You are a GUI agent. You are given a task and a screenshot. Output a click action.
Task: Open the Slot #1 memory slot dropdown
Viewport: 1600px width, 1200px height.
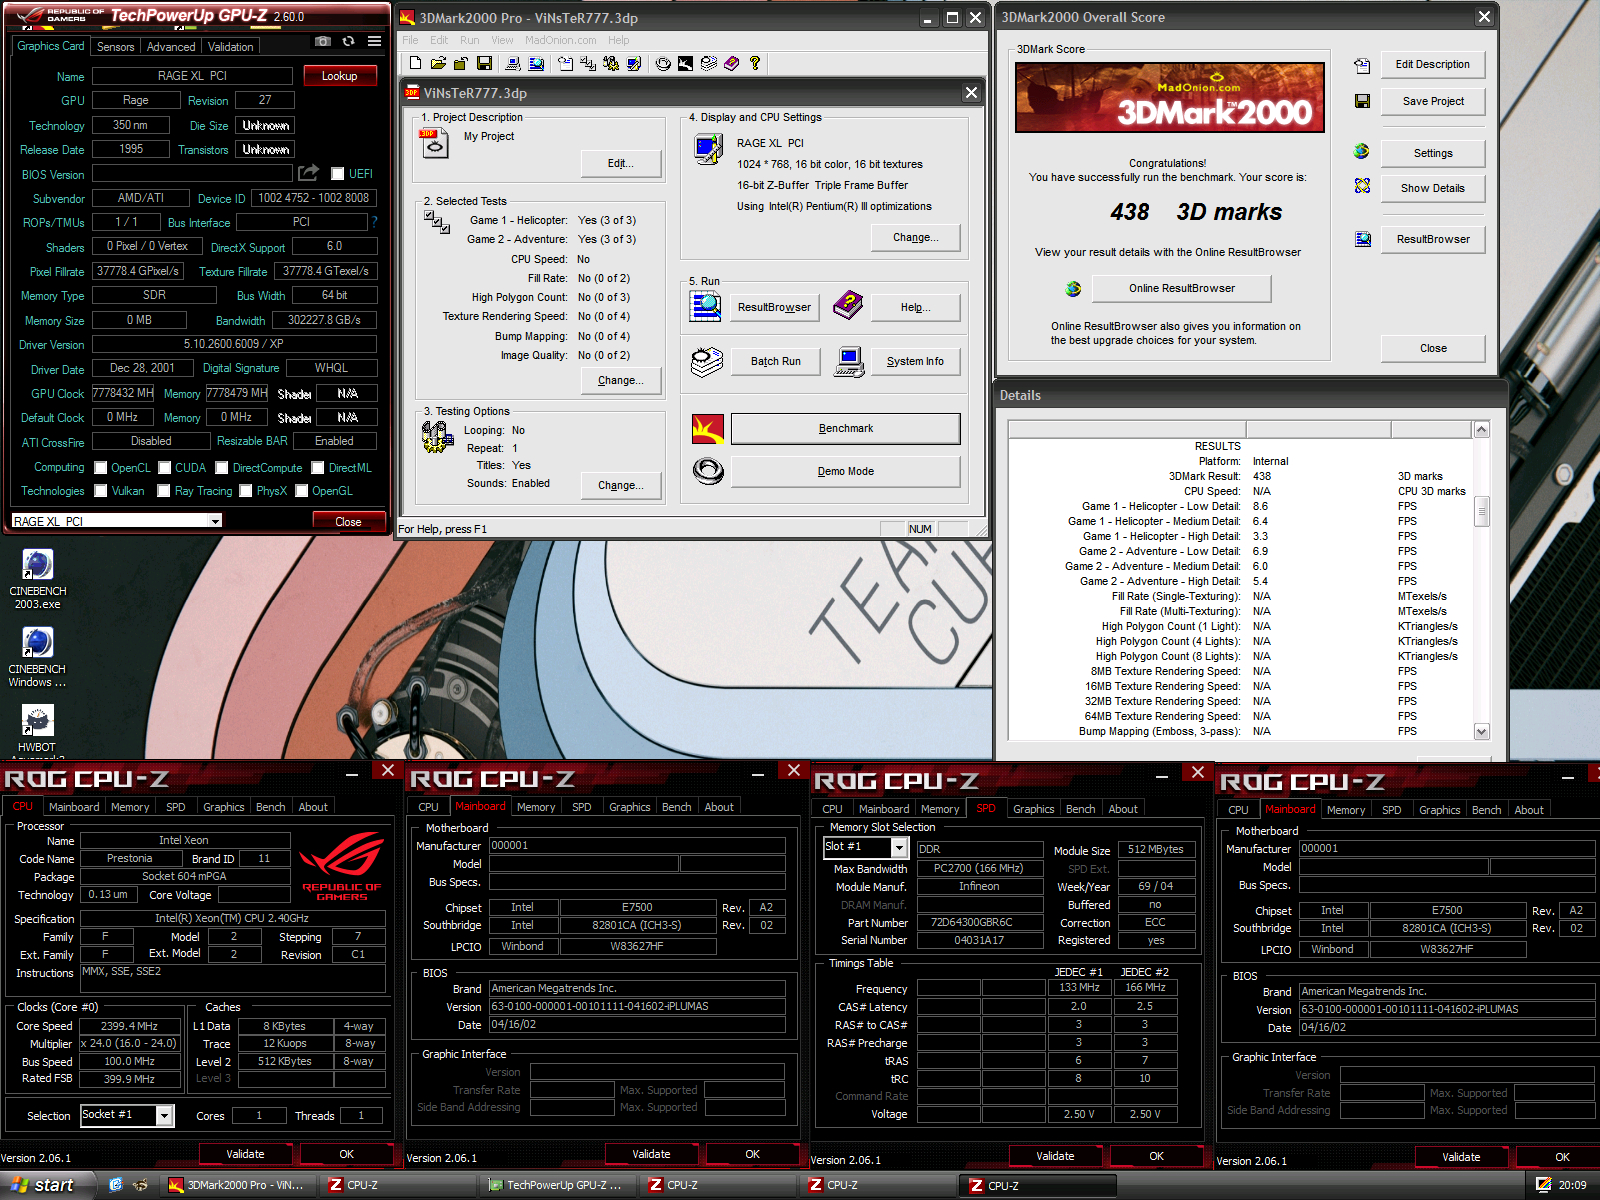[x=899, y=848]
